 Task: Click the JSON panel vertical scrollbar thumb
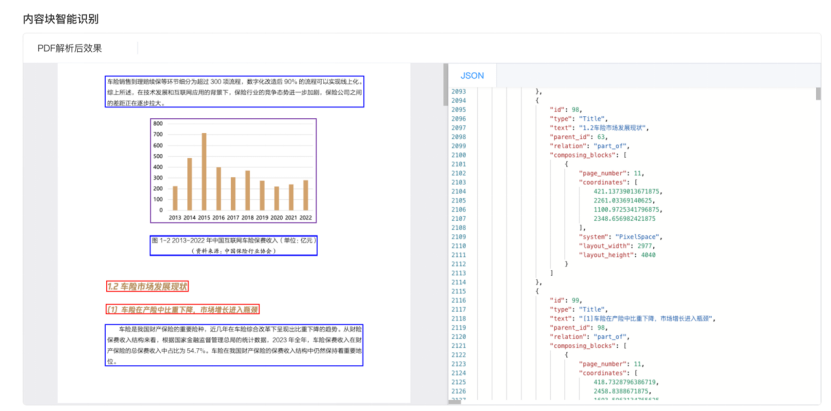[818, 94]
